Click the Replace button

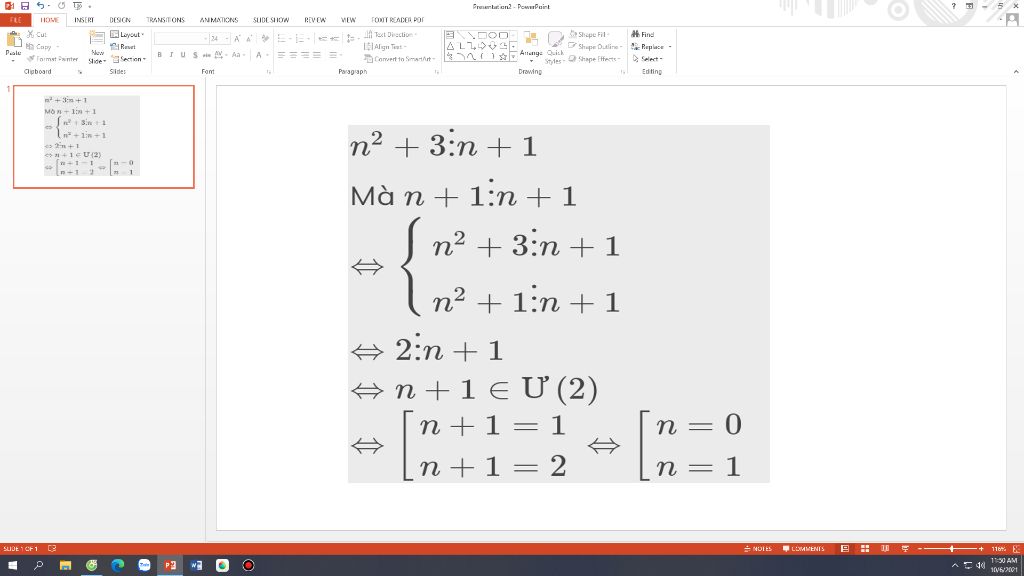click(x=651, y=46)
